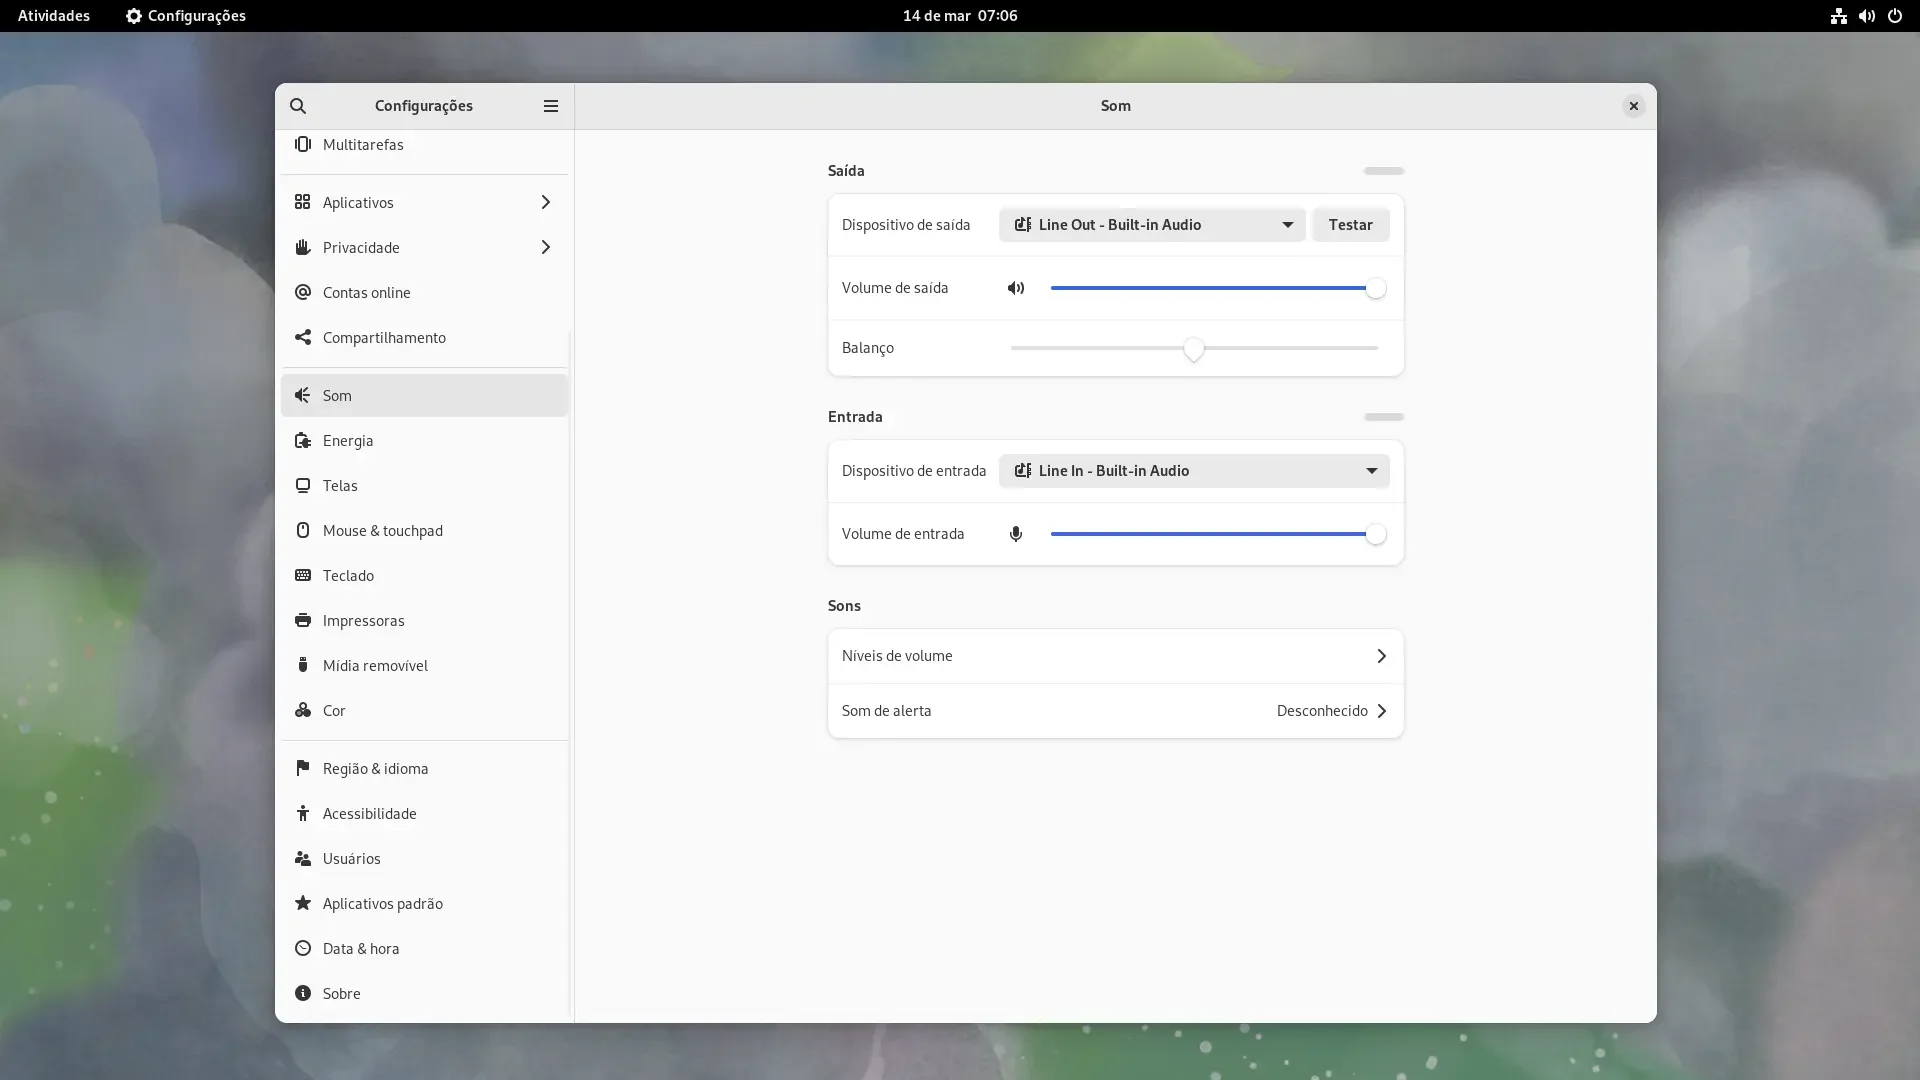Screen dimensions: 1920x1080
Task: Click the Acessibilidade person icon
Action: coord(303,813)
